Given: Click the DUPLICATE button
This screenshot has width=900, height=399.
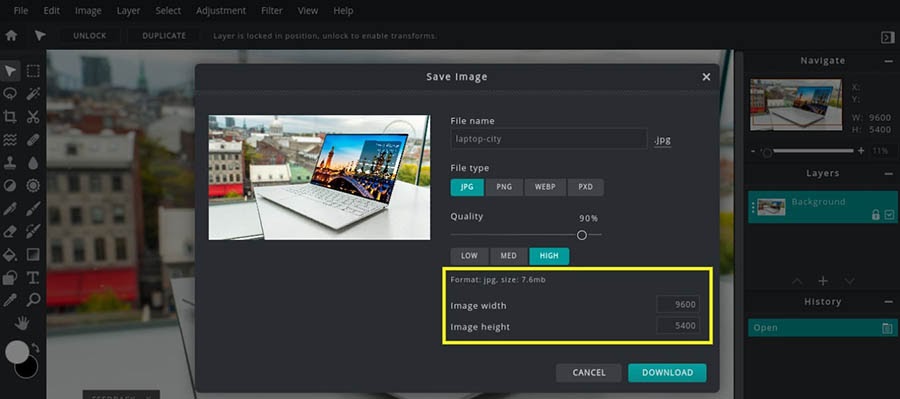Looking at the screenshot, I should point(164,36).
